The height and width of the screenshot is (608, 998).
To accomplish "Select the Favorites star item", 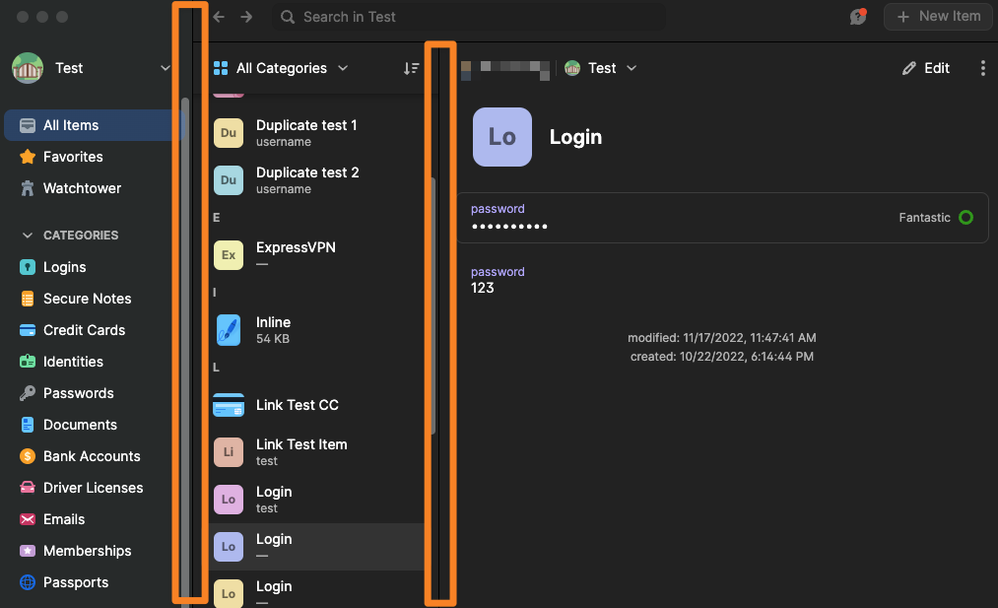I will click(x=72, y=157).
